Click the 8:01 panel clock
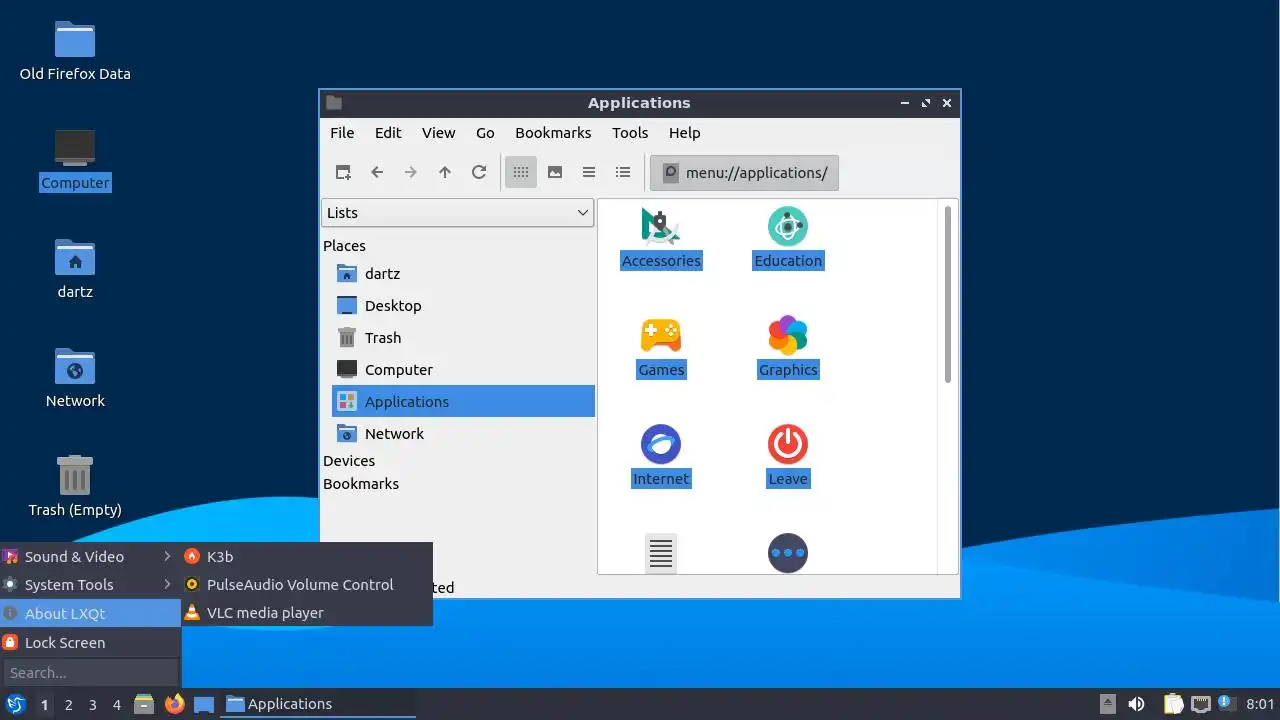Viewport: 1280px width, 720px height. (x=1260, y=704)
